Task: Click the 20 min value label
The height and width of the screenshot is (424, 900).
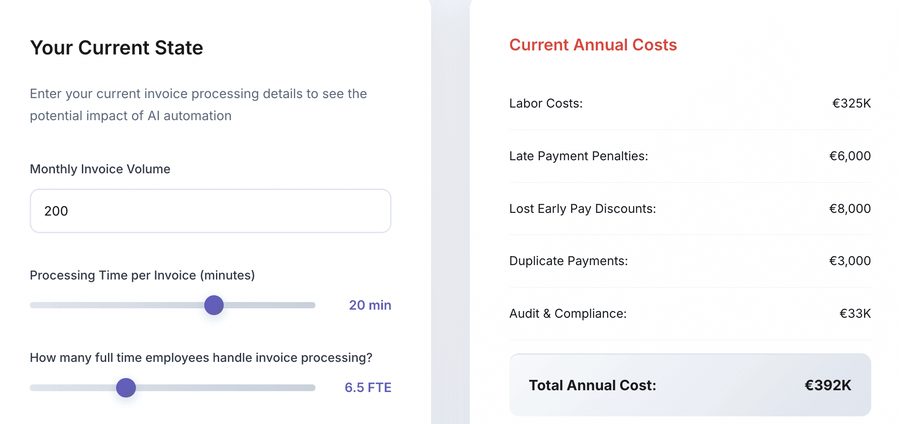Action: point(370,305)
